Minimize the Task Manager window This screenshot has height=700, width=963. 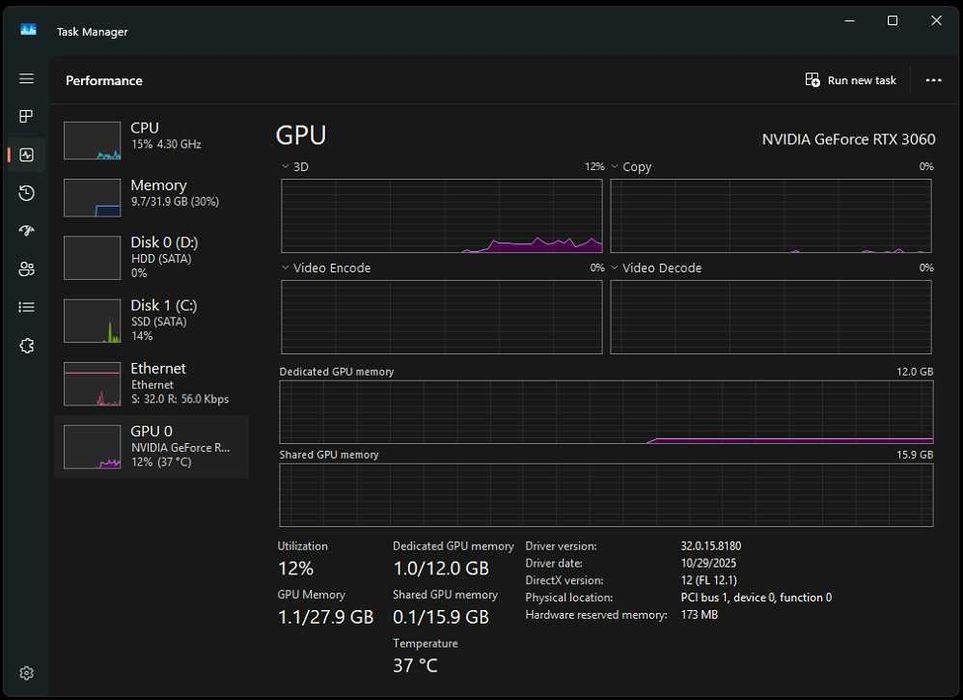click(x=850, y=20)
